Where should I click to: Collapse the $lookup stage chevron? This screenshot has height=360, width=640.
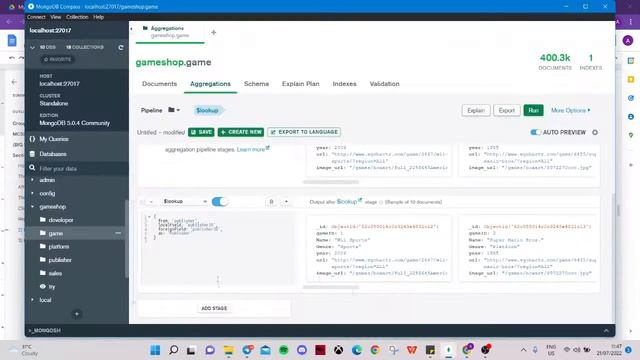(151, 202)
